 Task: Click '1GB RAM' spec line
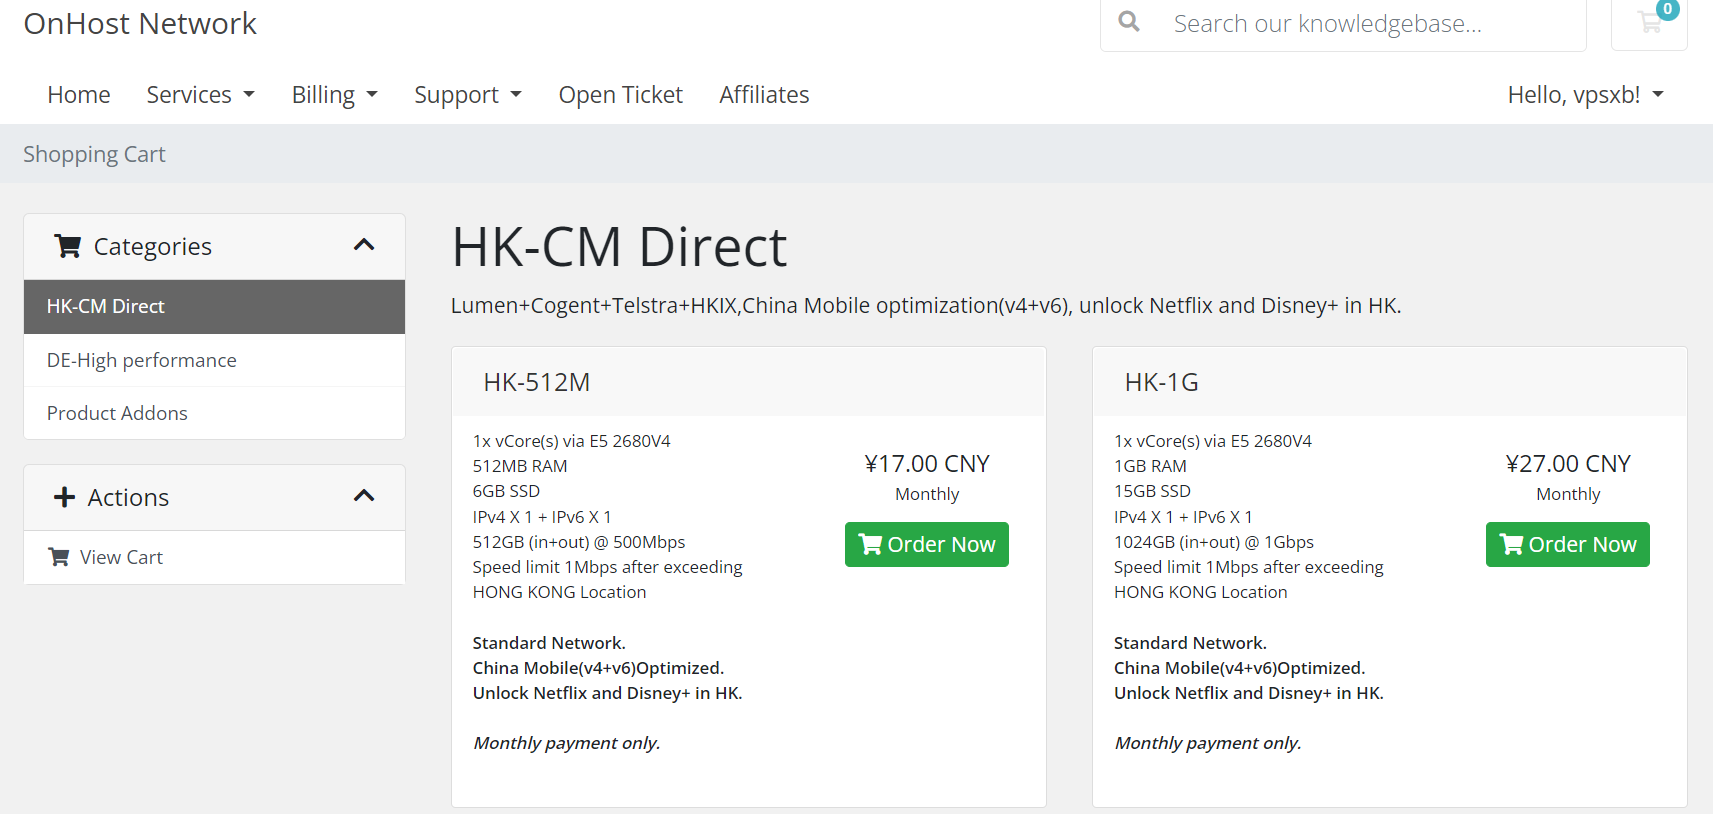coord(1150,466)
